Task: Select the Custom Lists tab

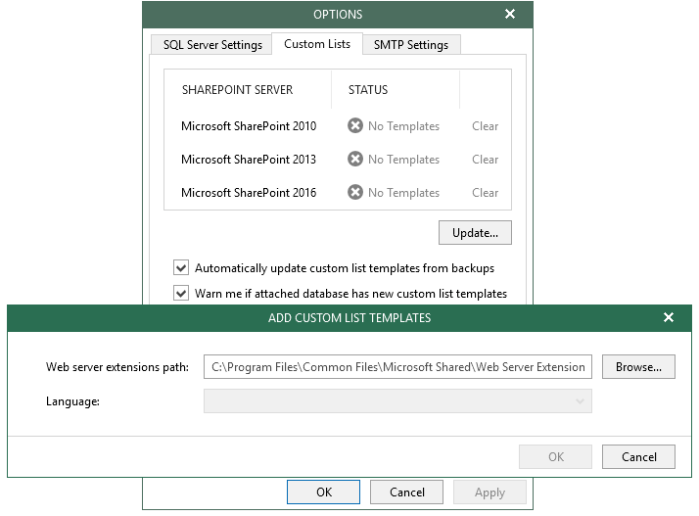Action: pyautogui.click(x=317, y=44)
